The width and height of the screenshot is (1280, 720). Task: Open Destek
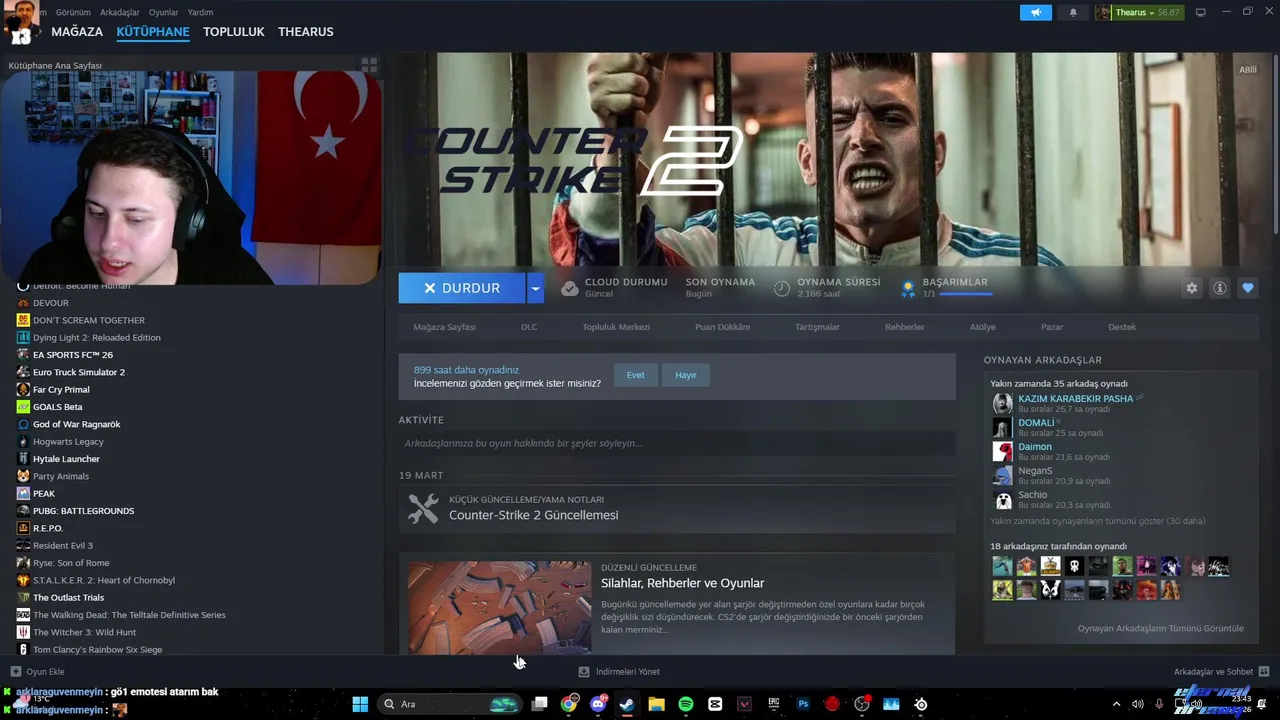point(1122,327)
